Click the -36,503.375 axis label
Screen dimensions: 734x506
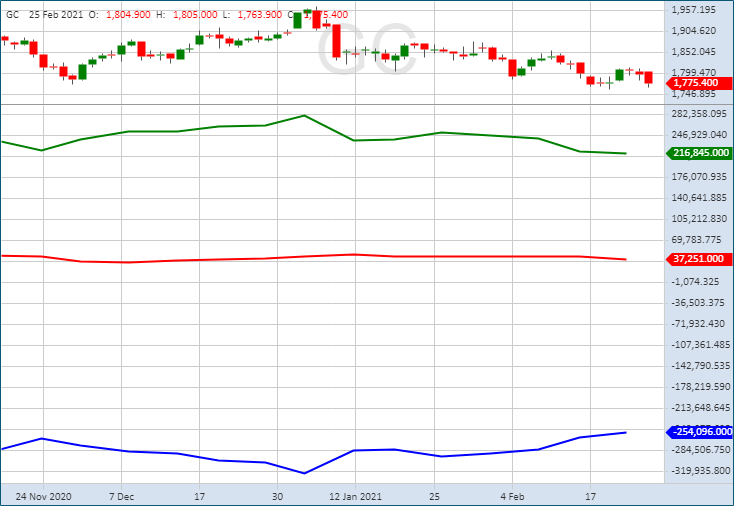click(698, 303)
